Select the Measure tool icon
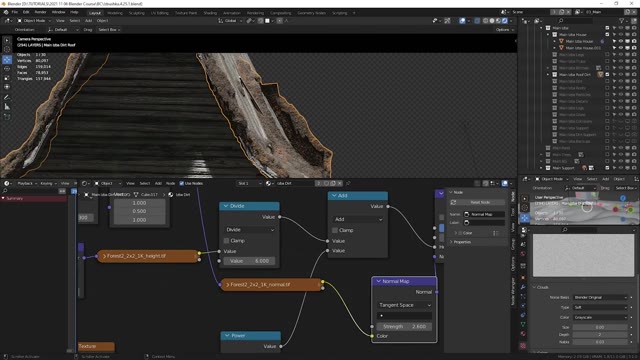 tap(7, 107)
